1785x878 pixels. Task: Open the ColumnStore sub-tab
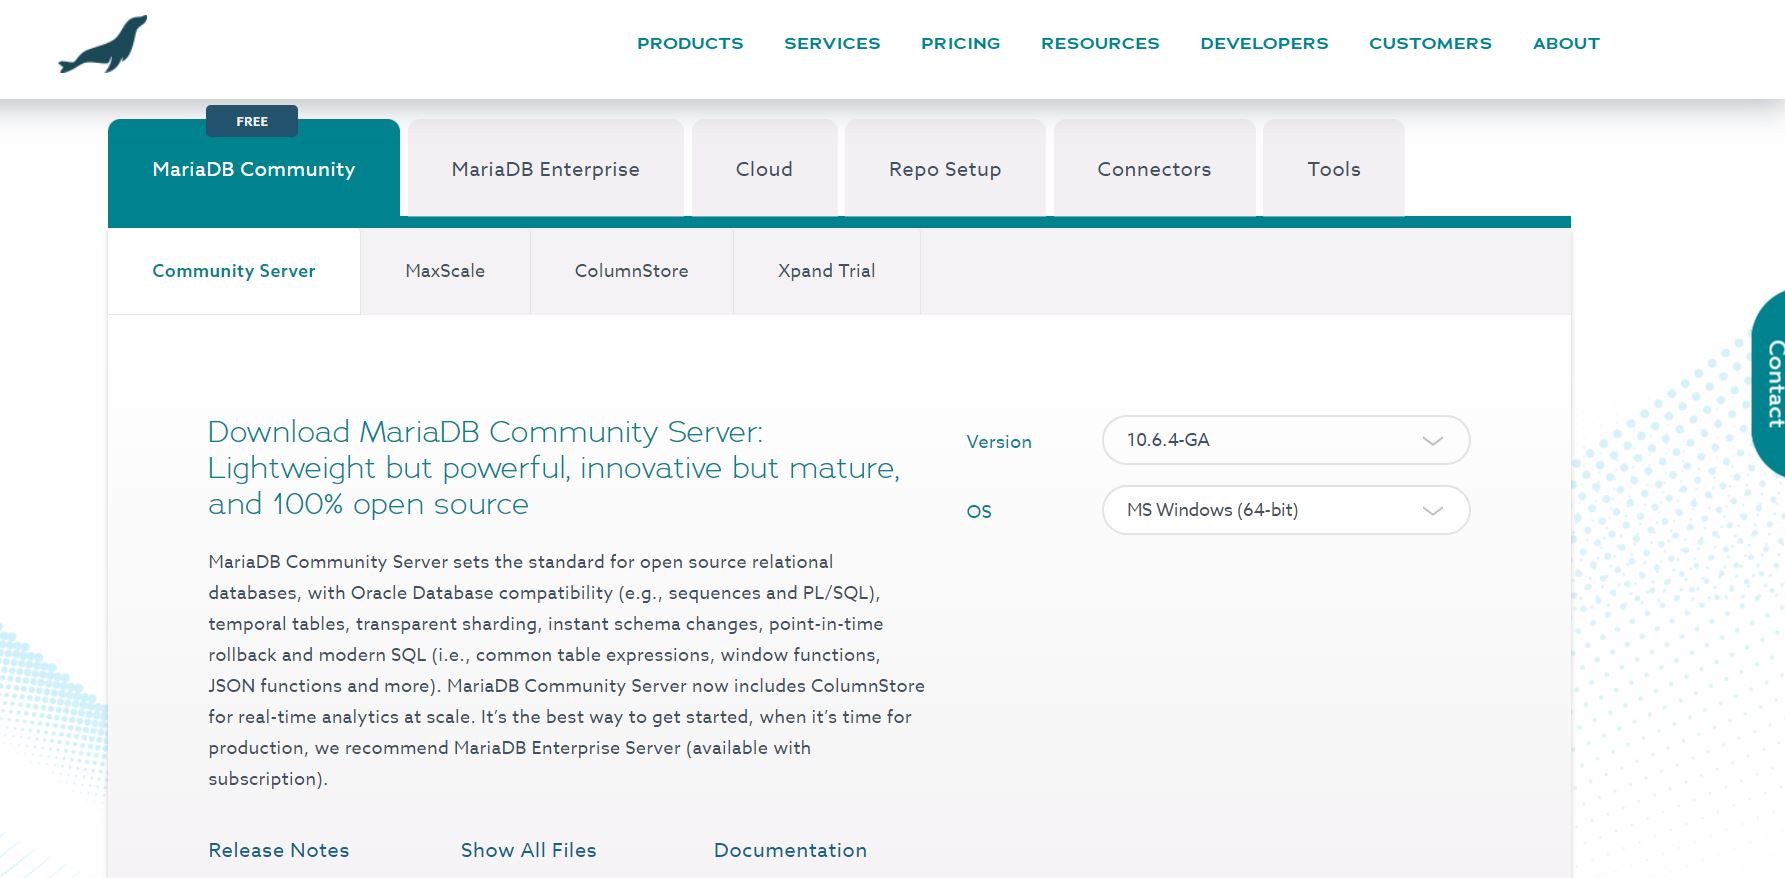point(631,271)
